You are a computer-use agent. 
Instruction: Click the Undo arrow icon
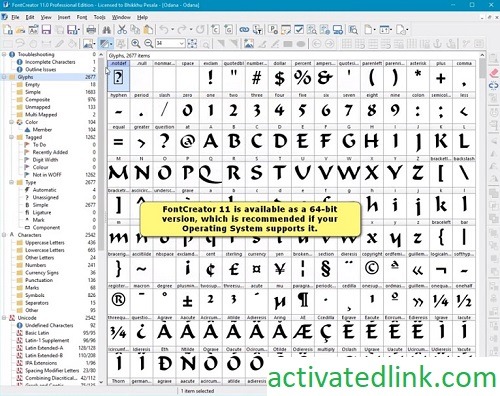[x=164, y=30]
